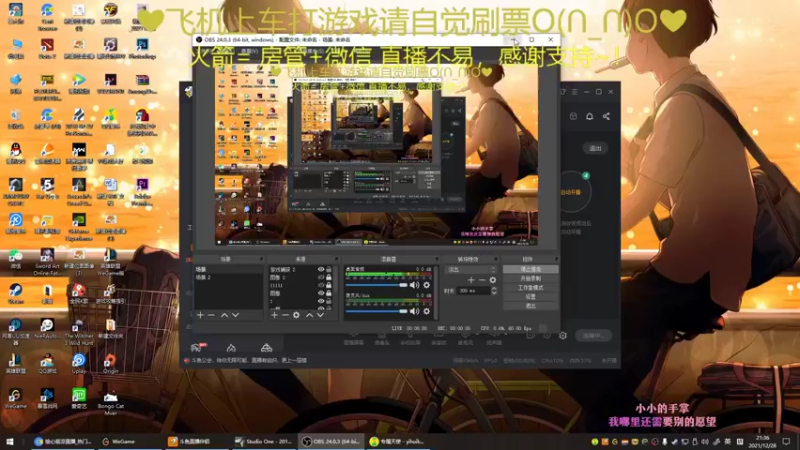Open the 桌面音频 audio settings gear
800x450 pixels.
pos(427,285)
